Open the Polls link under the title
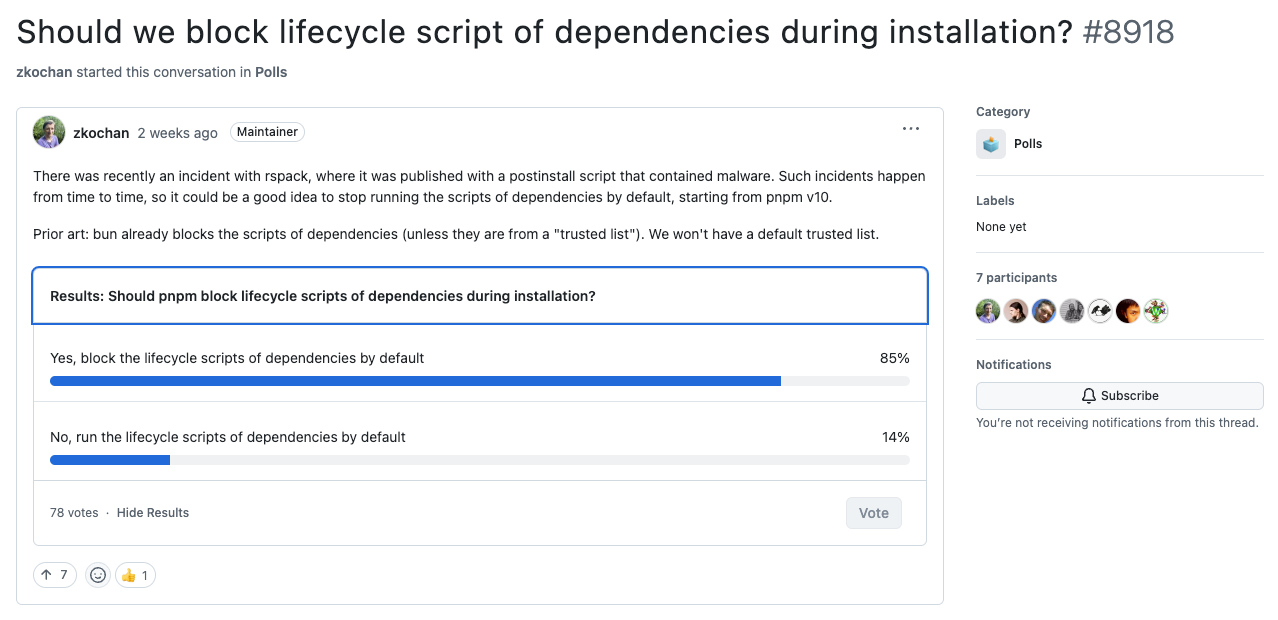Viewport: 1278px width, 620px height. click(271, 72)
